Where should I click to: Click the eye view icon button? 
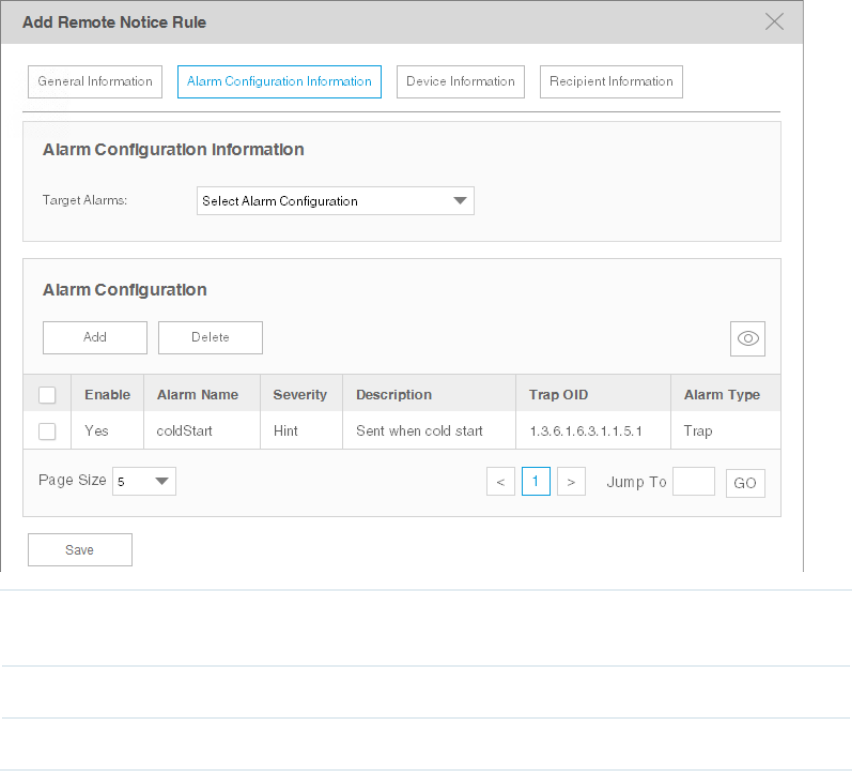point(747,338)
